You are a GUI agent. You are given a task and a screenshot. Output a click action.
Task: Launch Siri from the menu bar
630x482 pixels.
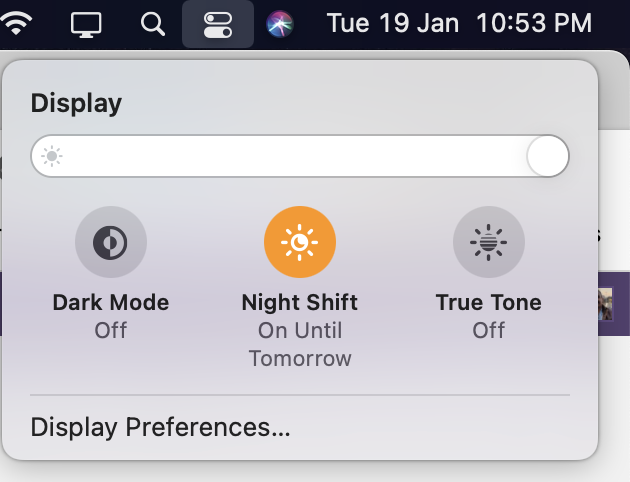coord(280,24)
